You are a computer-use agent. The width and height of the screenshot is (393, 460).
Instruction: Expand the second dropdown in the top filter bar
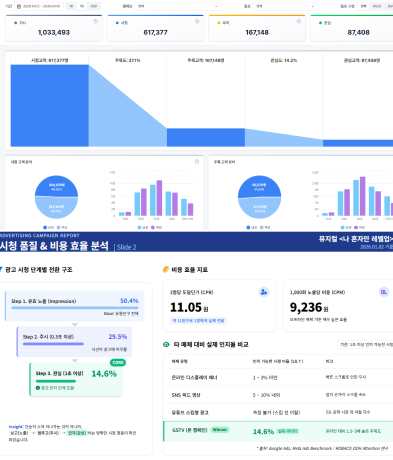(x=285, y=6)
